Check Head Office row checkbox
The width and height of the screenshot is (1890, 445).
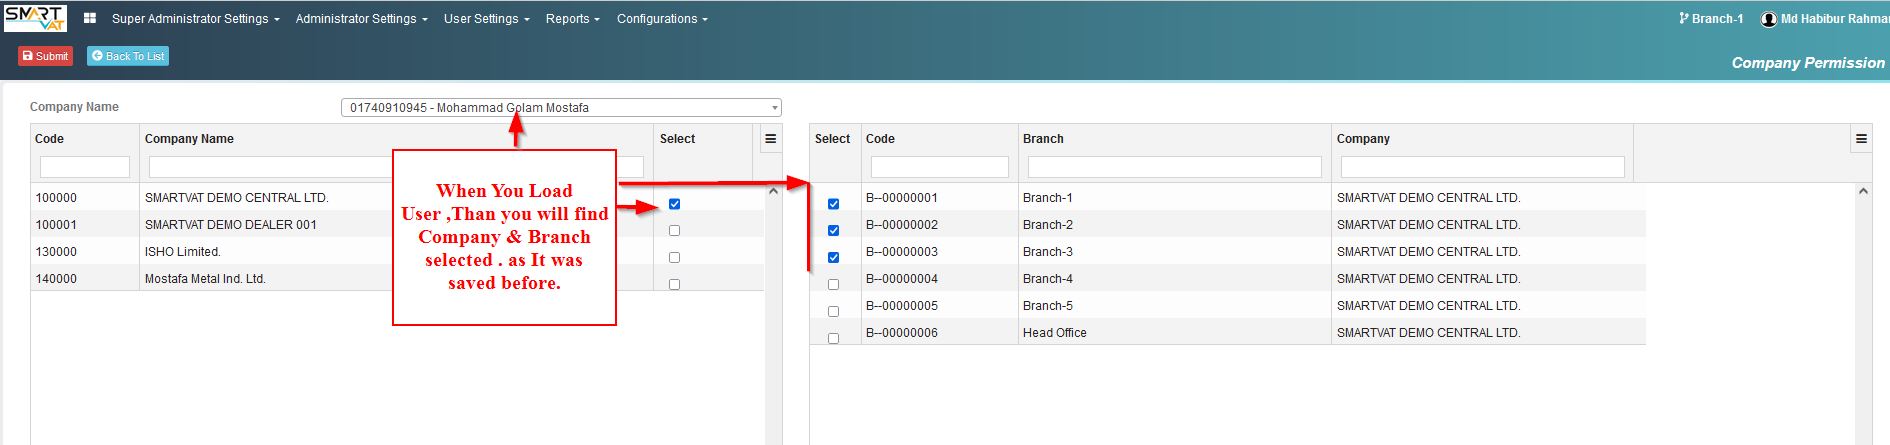click(x=833, y=339)
